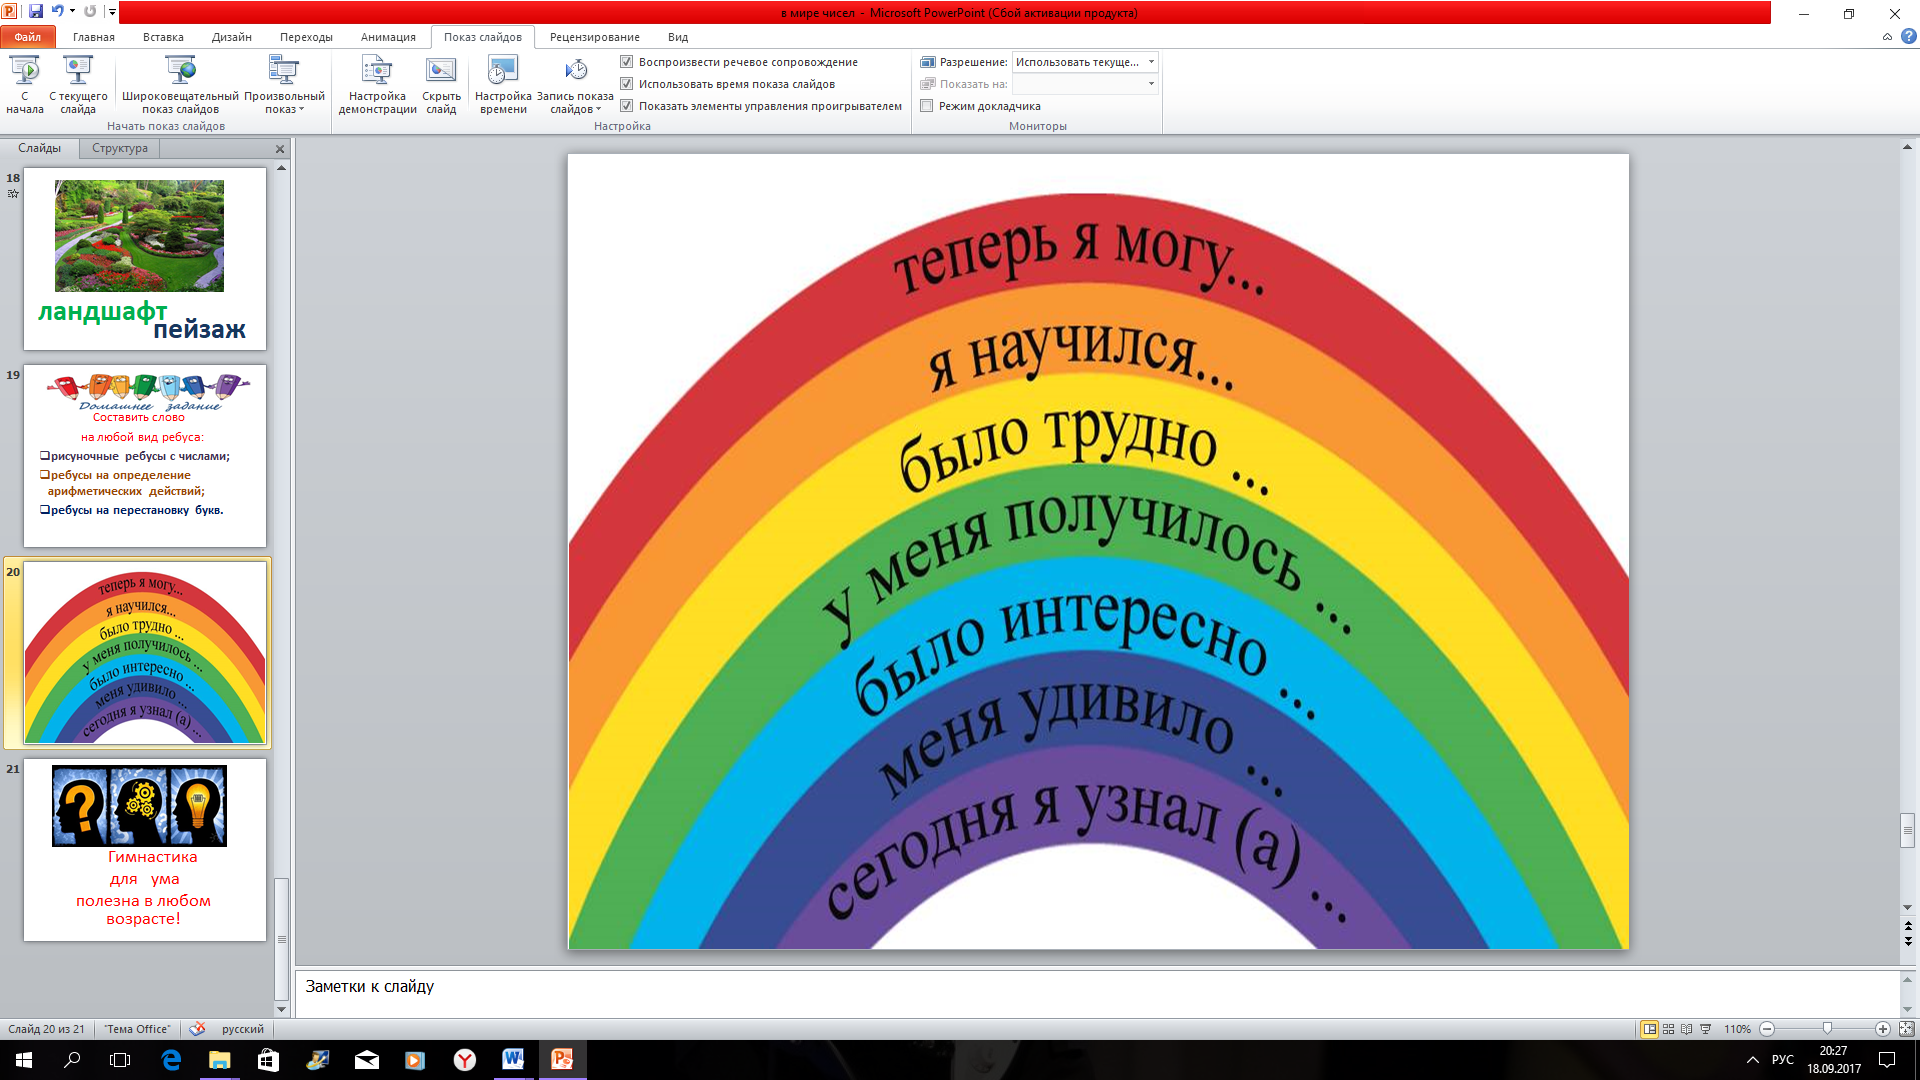Image resolution: width=1920 pixels, height=1080 pixels.
Task: Select slide 18 thumbnail with ландшафт
Action: pyautogui.click(x=145, y=258)
